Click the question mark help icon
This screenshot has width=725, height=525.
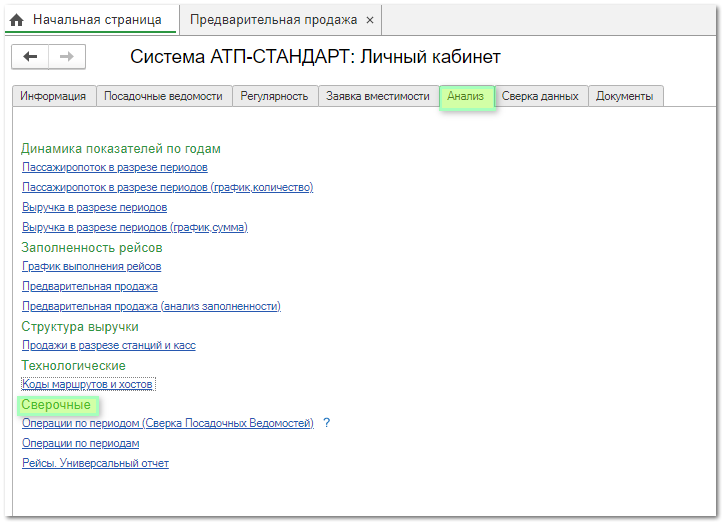(326, 423)
